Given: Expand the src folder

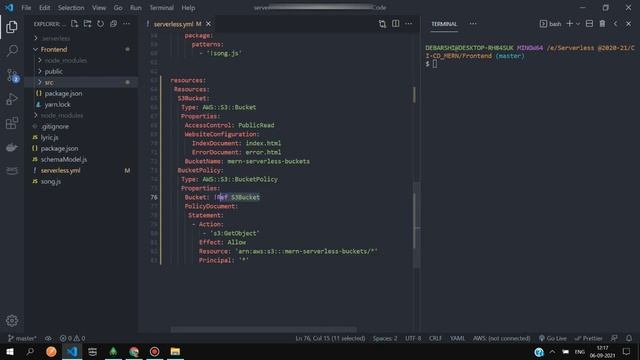Looking at the screenshot, I should pyautogui.click(x=81, y=82).
